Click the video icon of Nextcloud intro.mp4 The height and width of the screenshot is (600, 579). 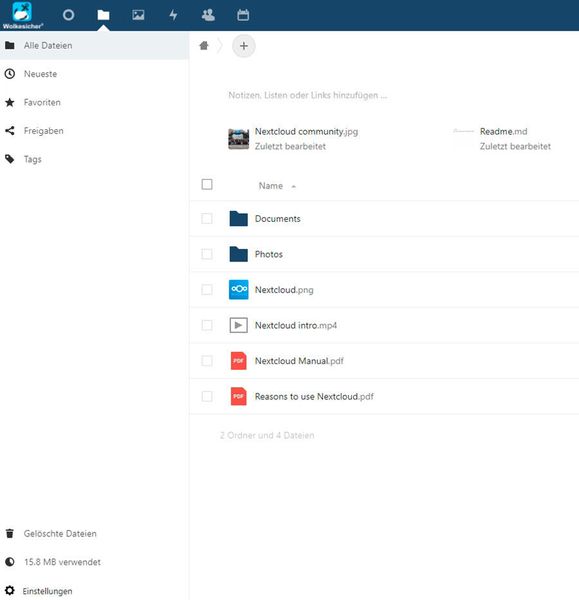click(238, 325)
